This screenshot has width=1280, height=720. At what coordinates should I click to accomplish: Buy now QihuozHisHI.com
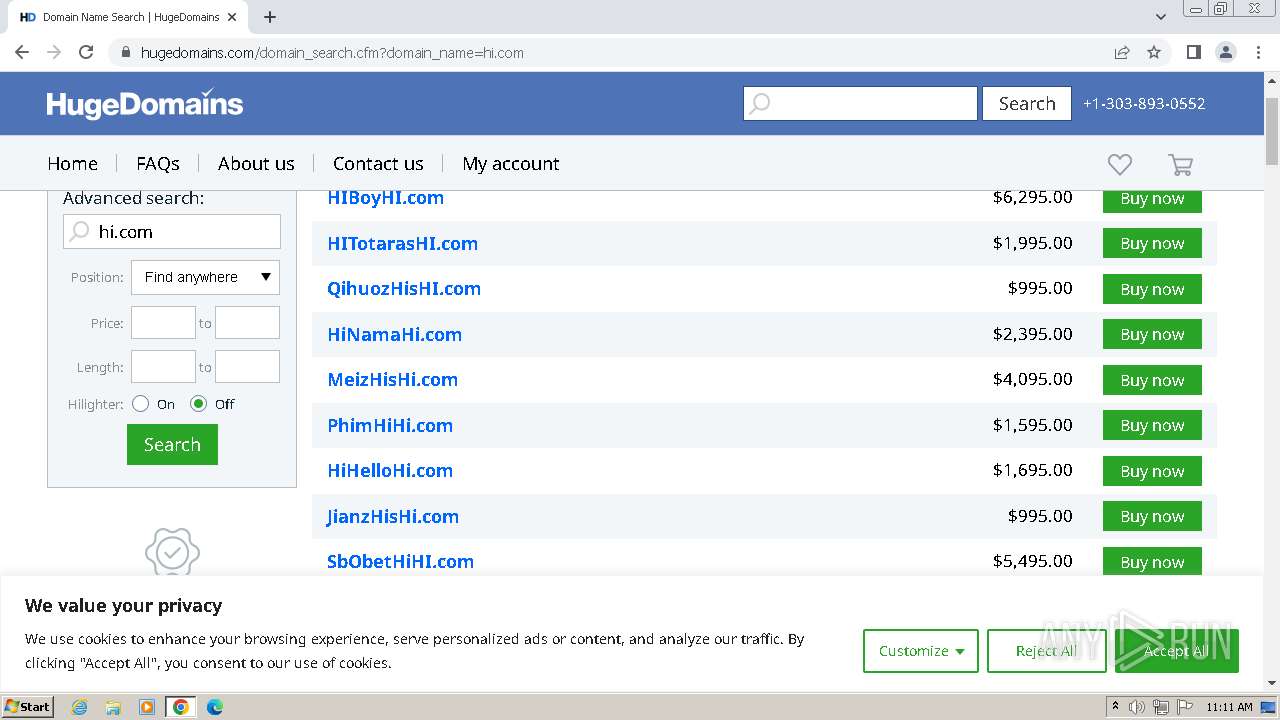tap(1152, 289)
